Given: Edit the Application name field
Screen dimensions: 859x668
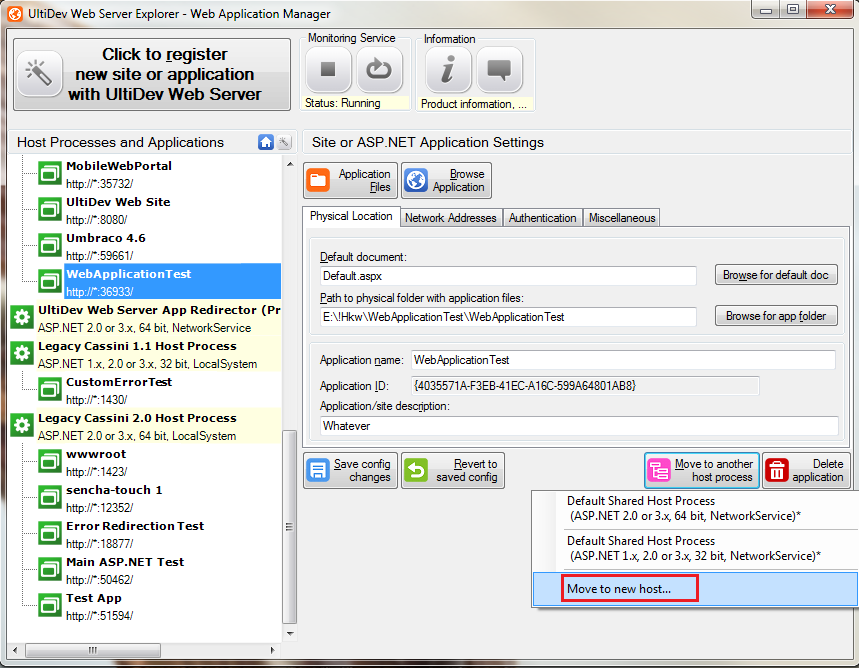Looking at the screenshot, I should tap(623, 360).
